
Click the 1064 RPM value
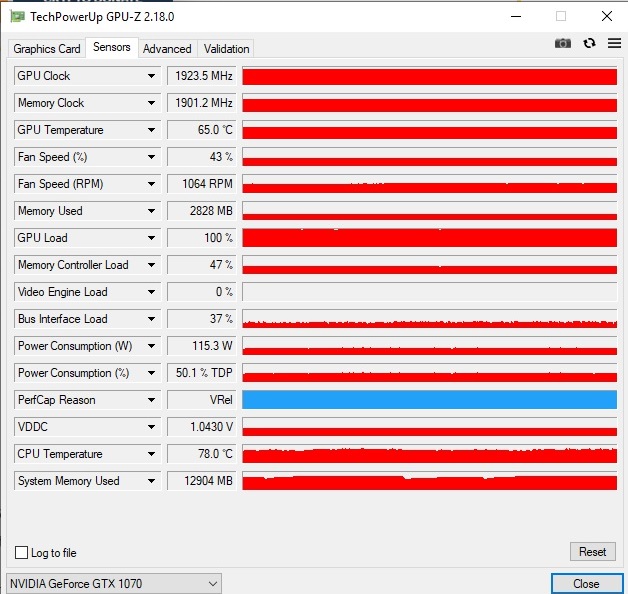coord(201,184)
